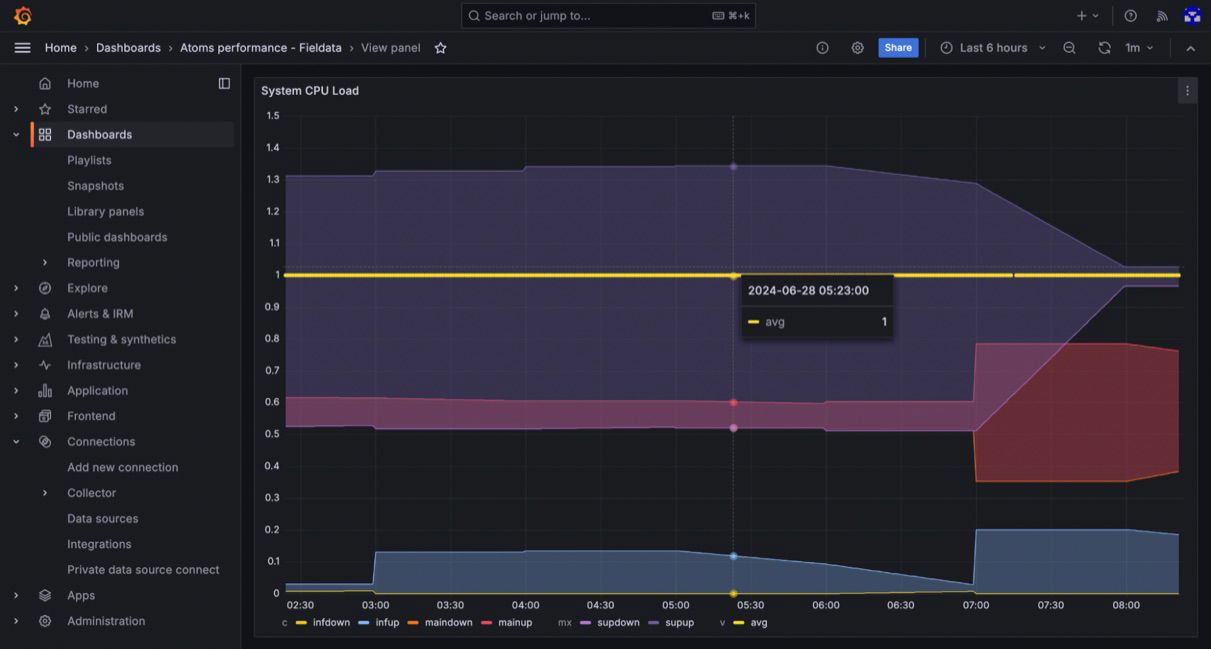
Task: Expand the Frontend section chevron
Action: tap(16, 416)
